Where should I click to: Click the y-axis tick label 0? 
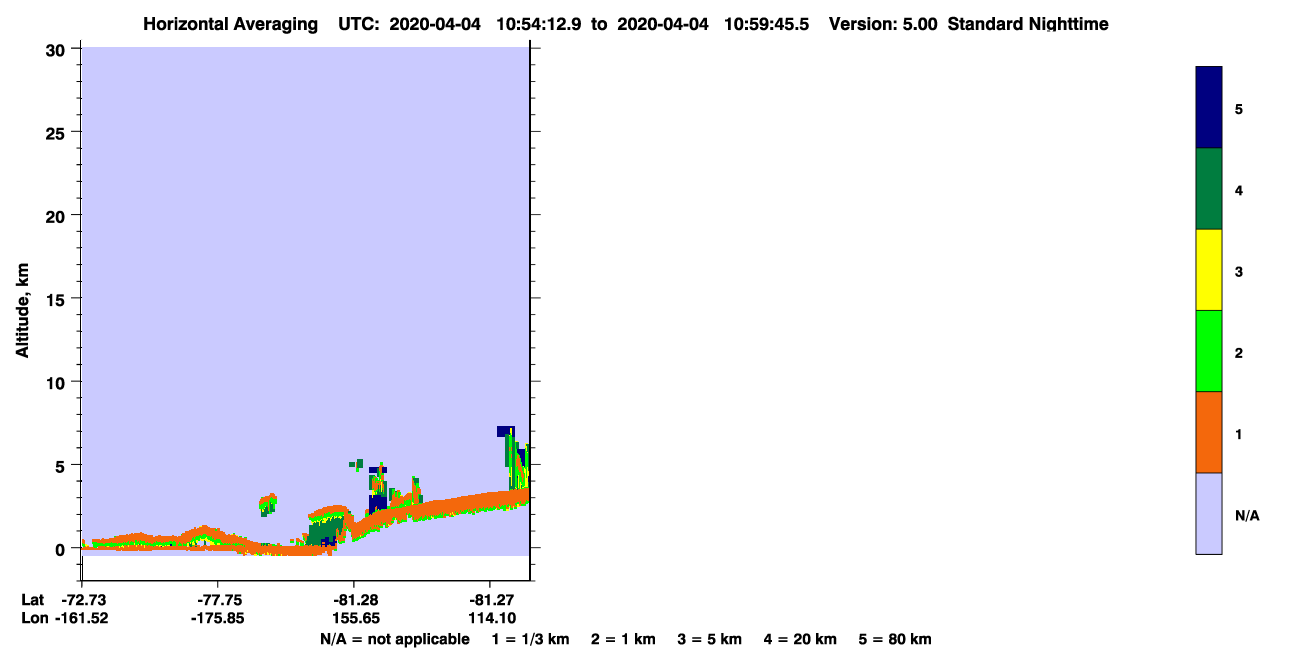coord(62,549)
